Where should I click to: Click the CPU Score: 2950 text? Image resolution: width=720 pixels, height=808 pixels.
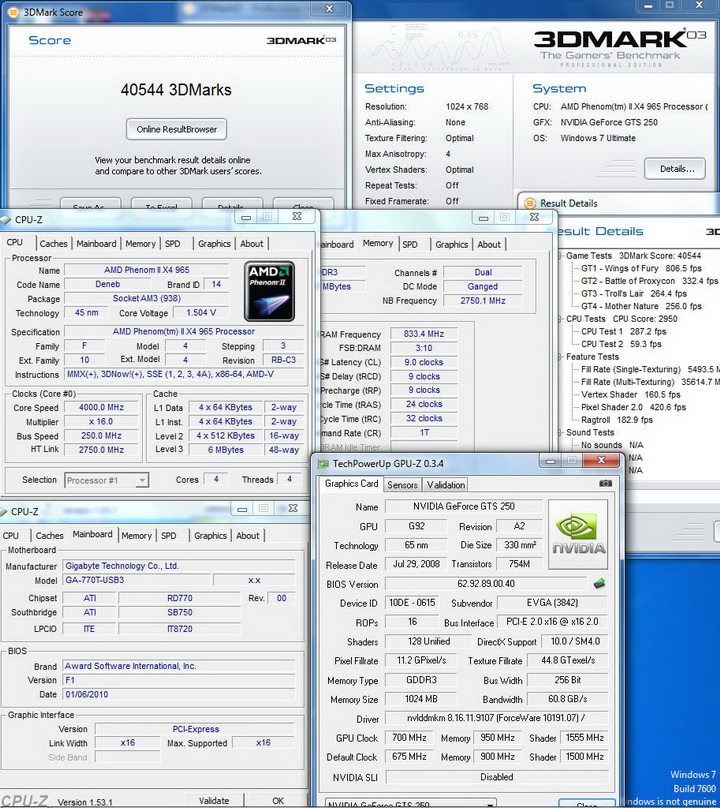(645, 319)
